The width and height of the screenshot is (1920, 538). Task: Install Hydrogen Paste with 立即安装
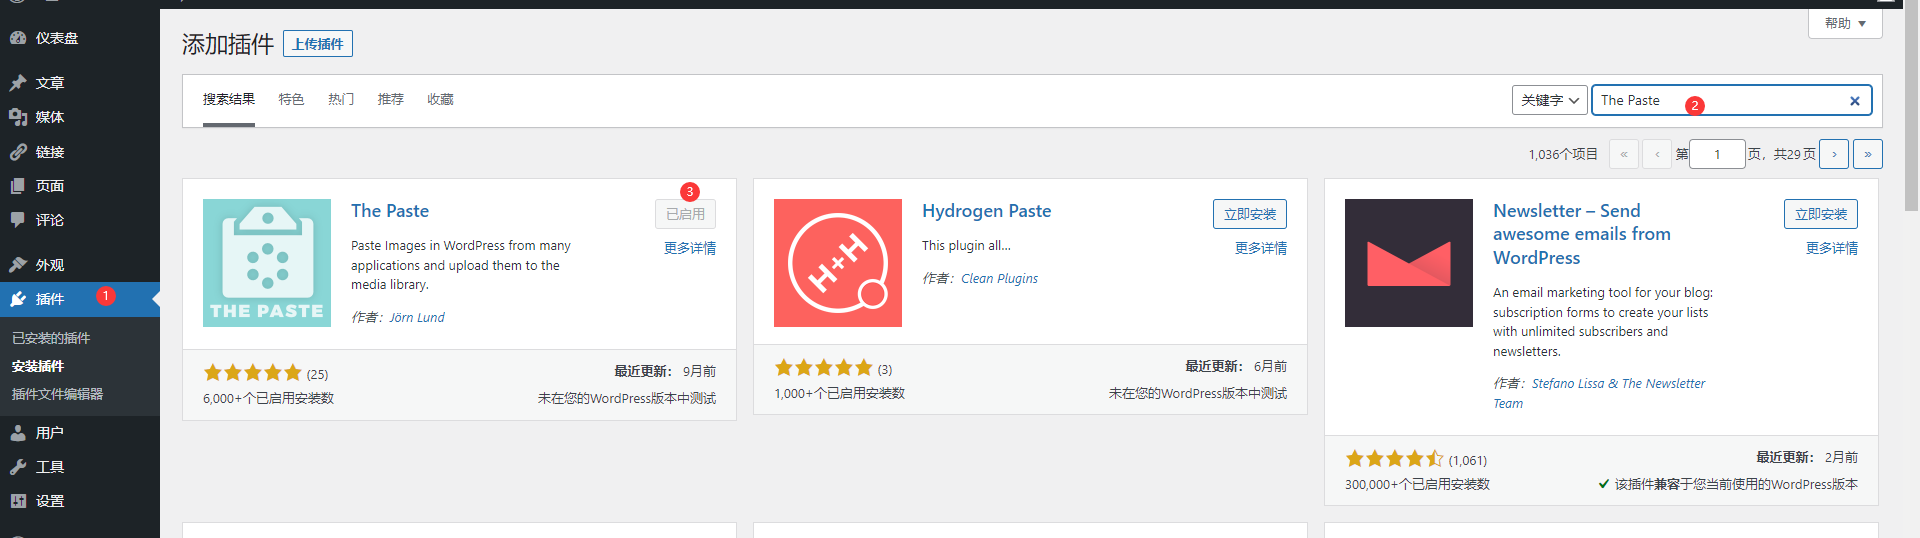1250,214
